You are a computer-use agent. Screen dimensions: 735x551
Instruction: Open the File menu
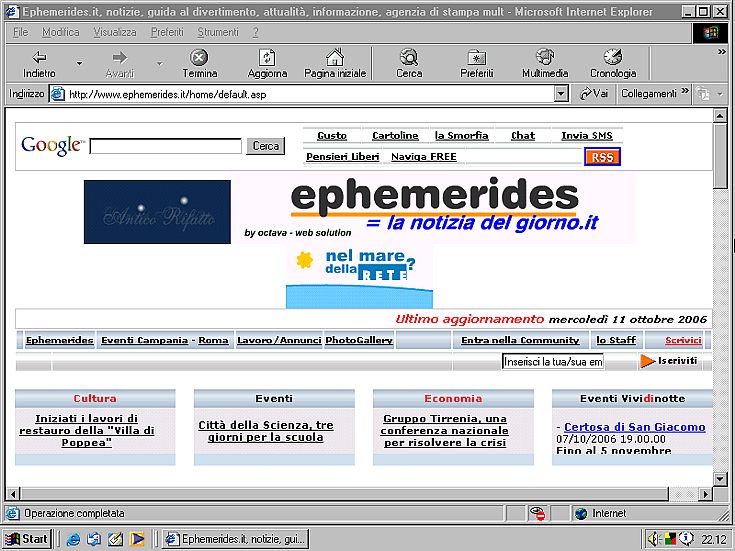pyautogui.click(x=20, y=32)
